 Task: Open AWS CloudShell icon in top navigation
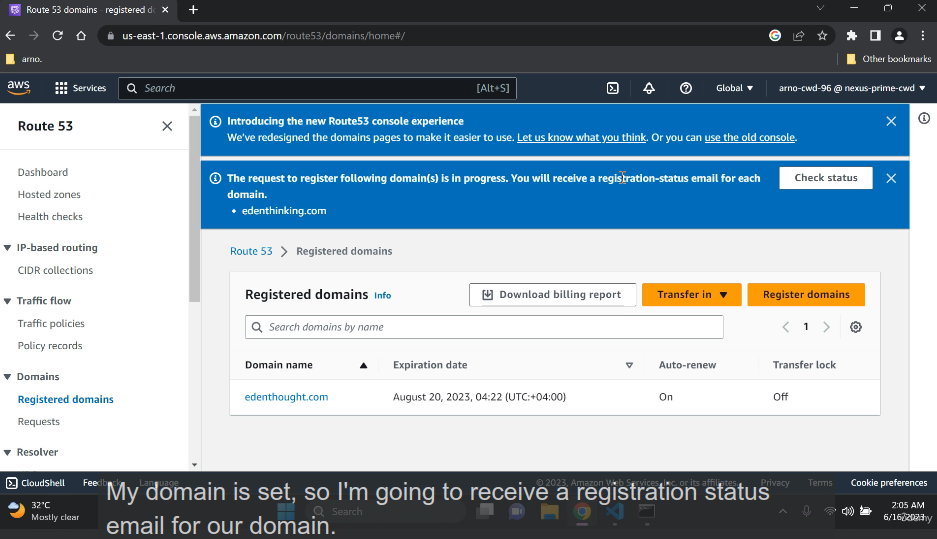613,88
